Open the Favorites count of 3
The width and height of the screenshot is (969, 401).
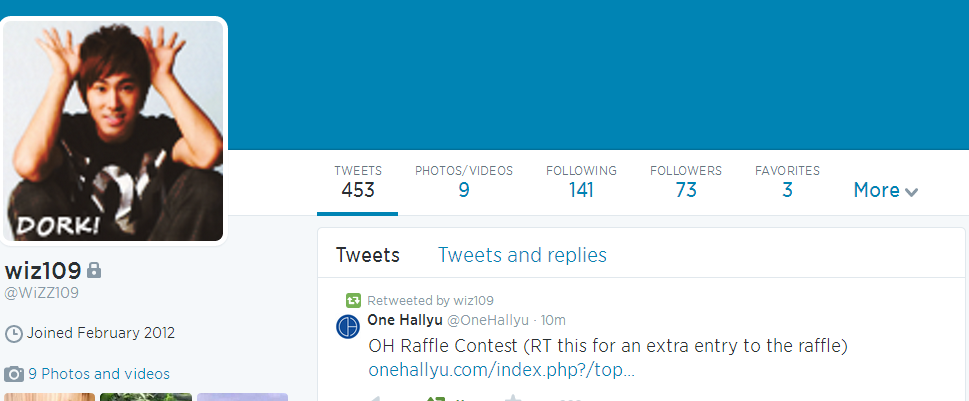coord(787,181)
